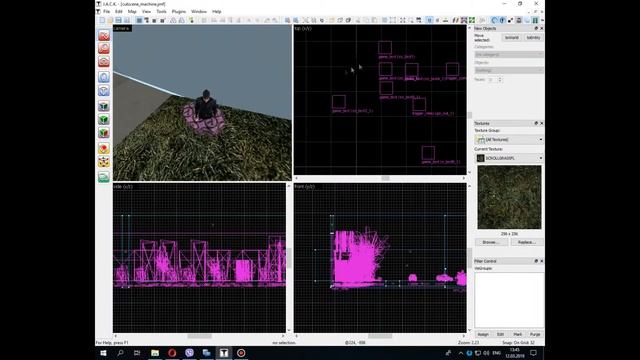Select the Block creation tool
This screenshot has height=360, width=640.
[104, 91]
